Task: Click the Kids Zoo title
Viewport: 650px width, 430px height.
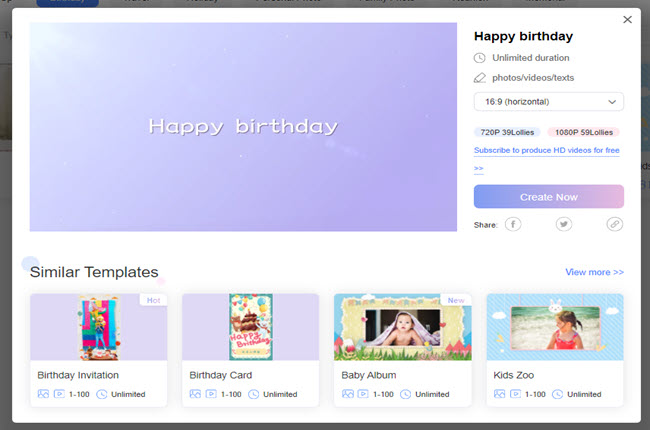Action: tap(513, 375)
